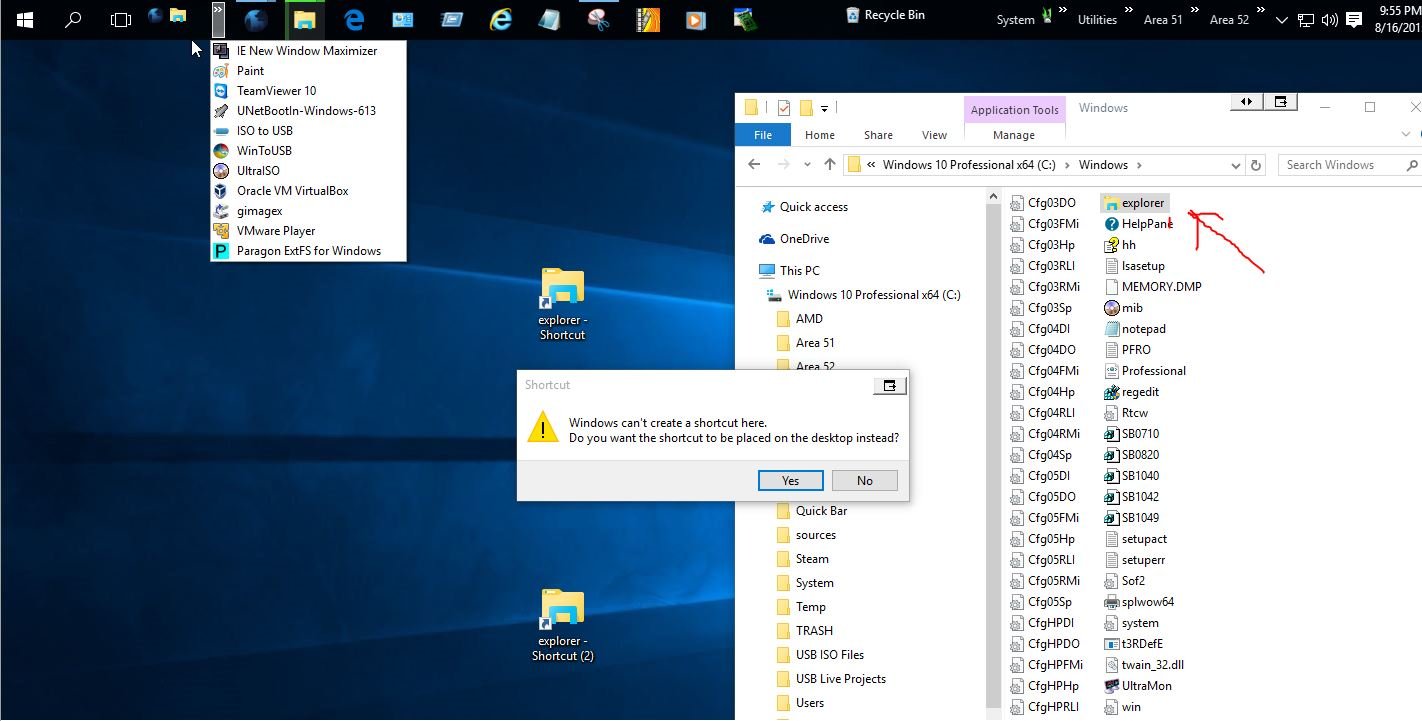The width and height of the screenshot is (1422, 721).
Task: Switch to File Explorer taskbar button
Action: coord(305,19)
